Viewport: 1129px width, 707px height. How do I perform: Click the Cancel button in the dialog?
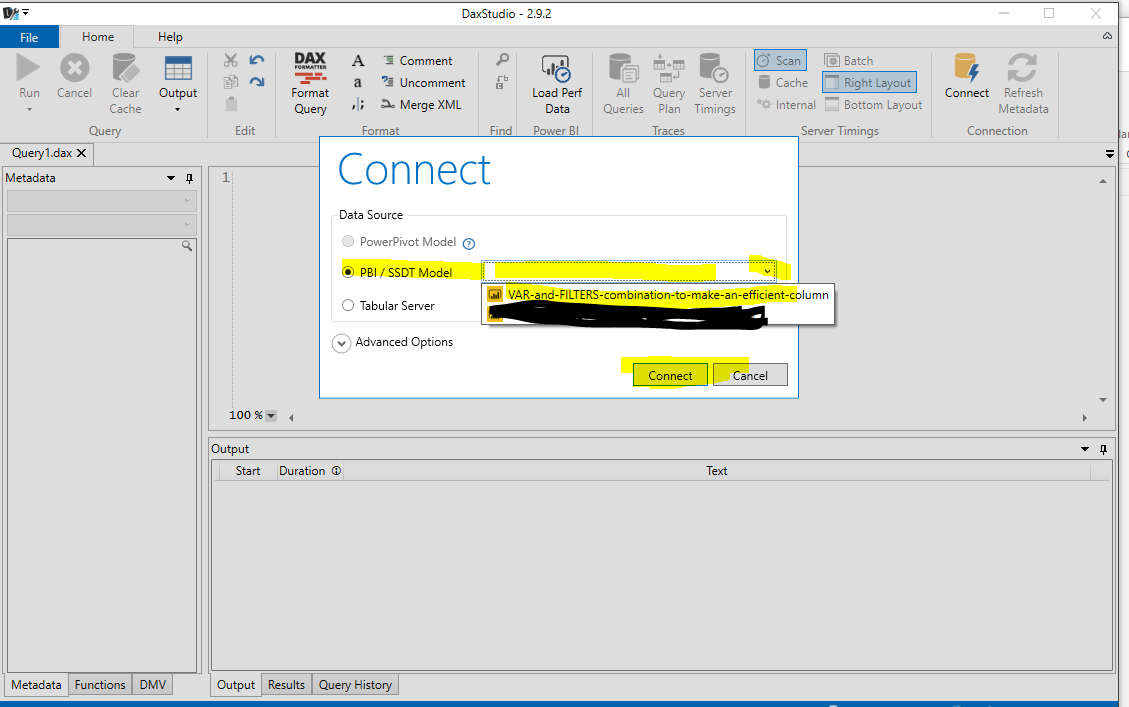(750, 375)
